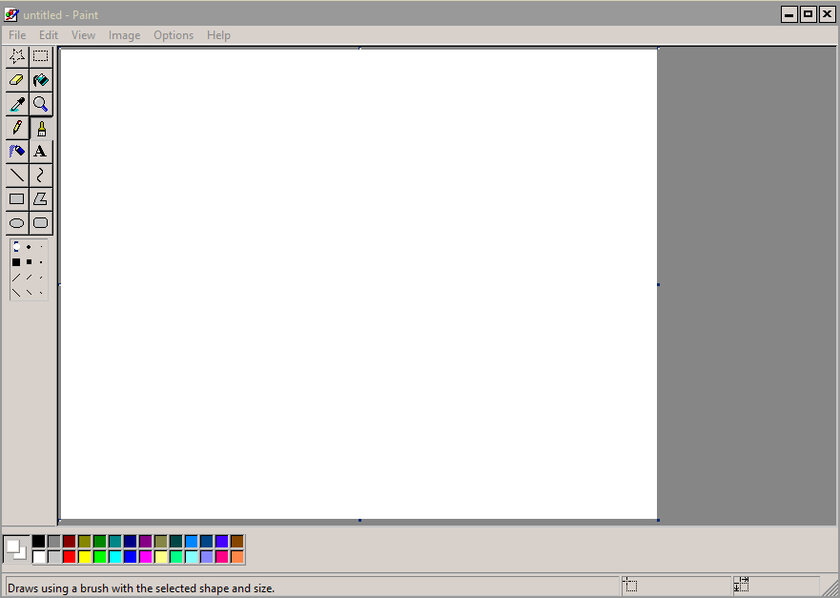Choose the medium backslash brush shape

click(x=29, y=293)
